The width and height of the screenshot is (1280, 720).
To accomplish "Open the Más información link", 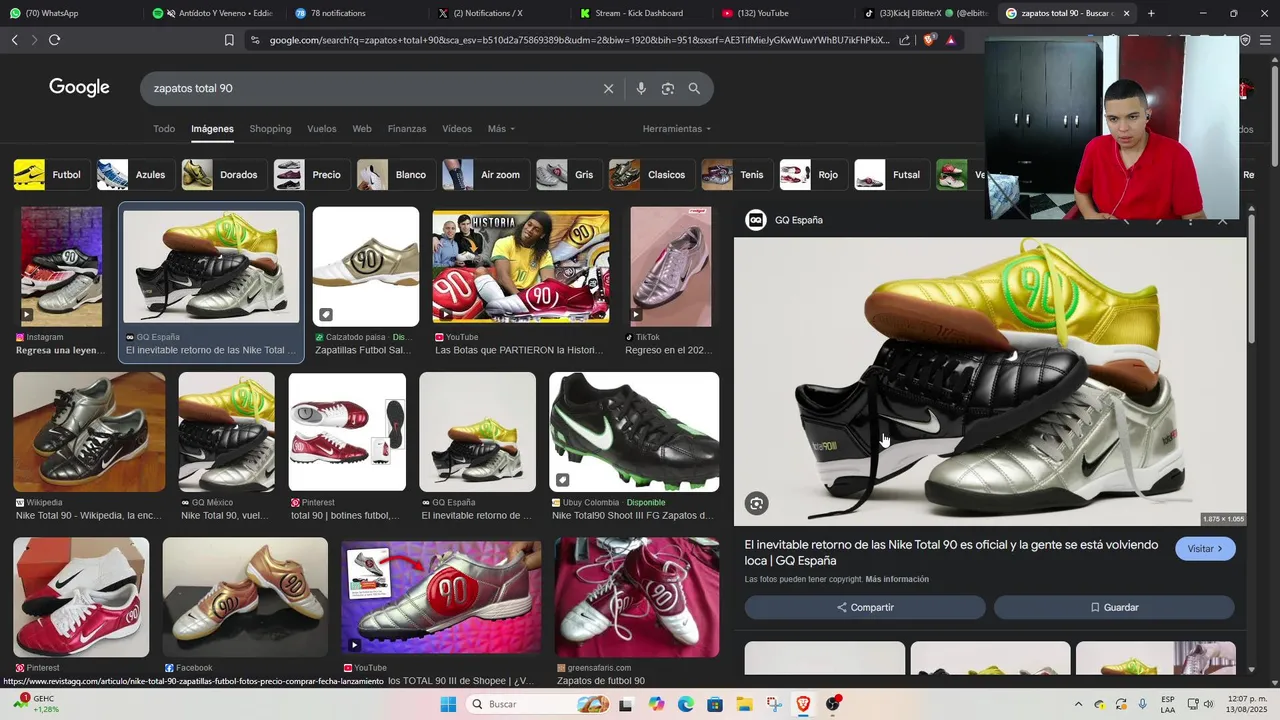I will click(897, 579).
